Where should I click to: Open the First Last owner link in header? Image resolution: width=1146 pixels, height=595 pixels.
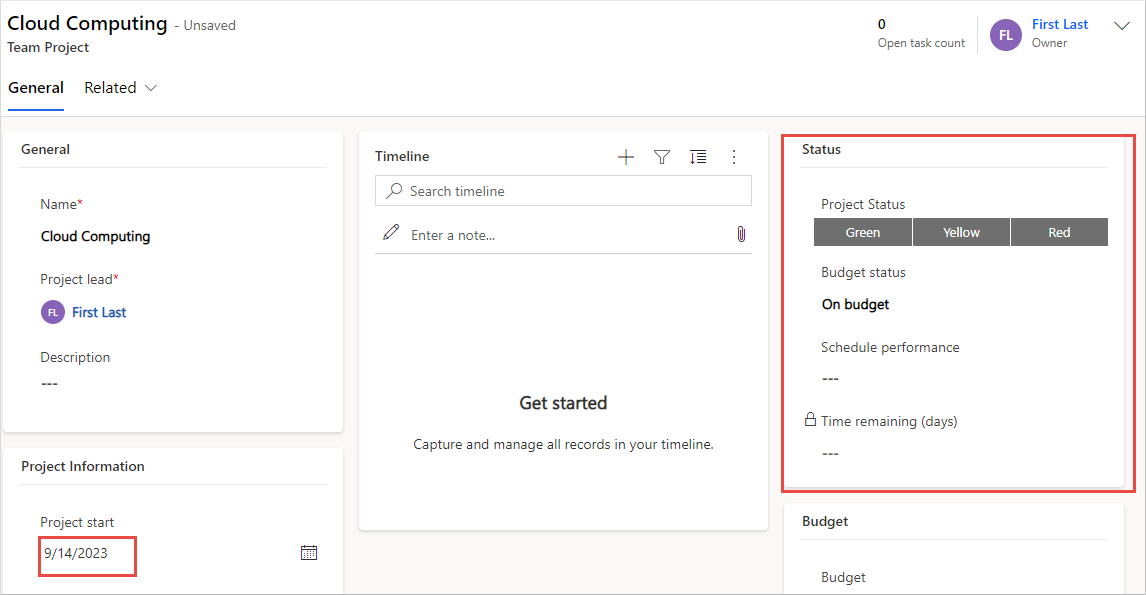(1060, 24)
